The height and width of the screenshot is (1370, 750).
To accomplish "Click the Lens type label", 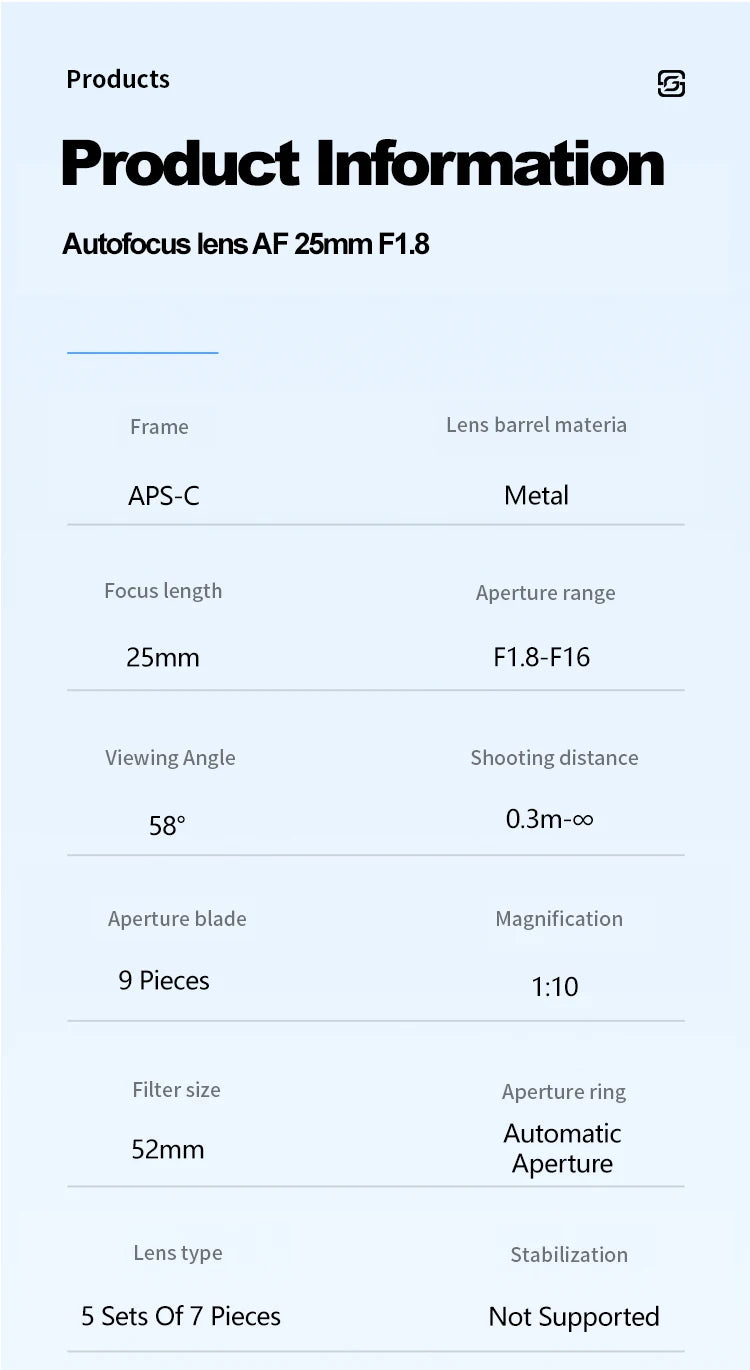I will point(178,1253).
